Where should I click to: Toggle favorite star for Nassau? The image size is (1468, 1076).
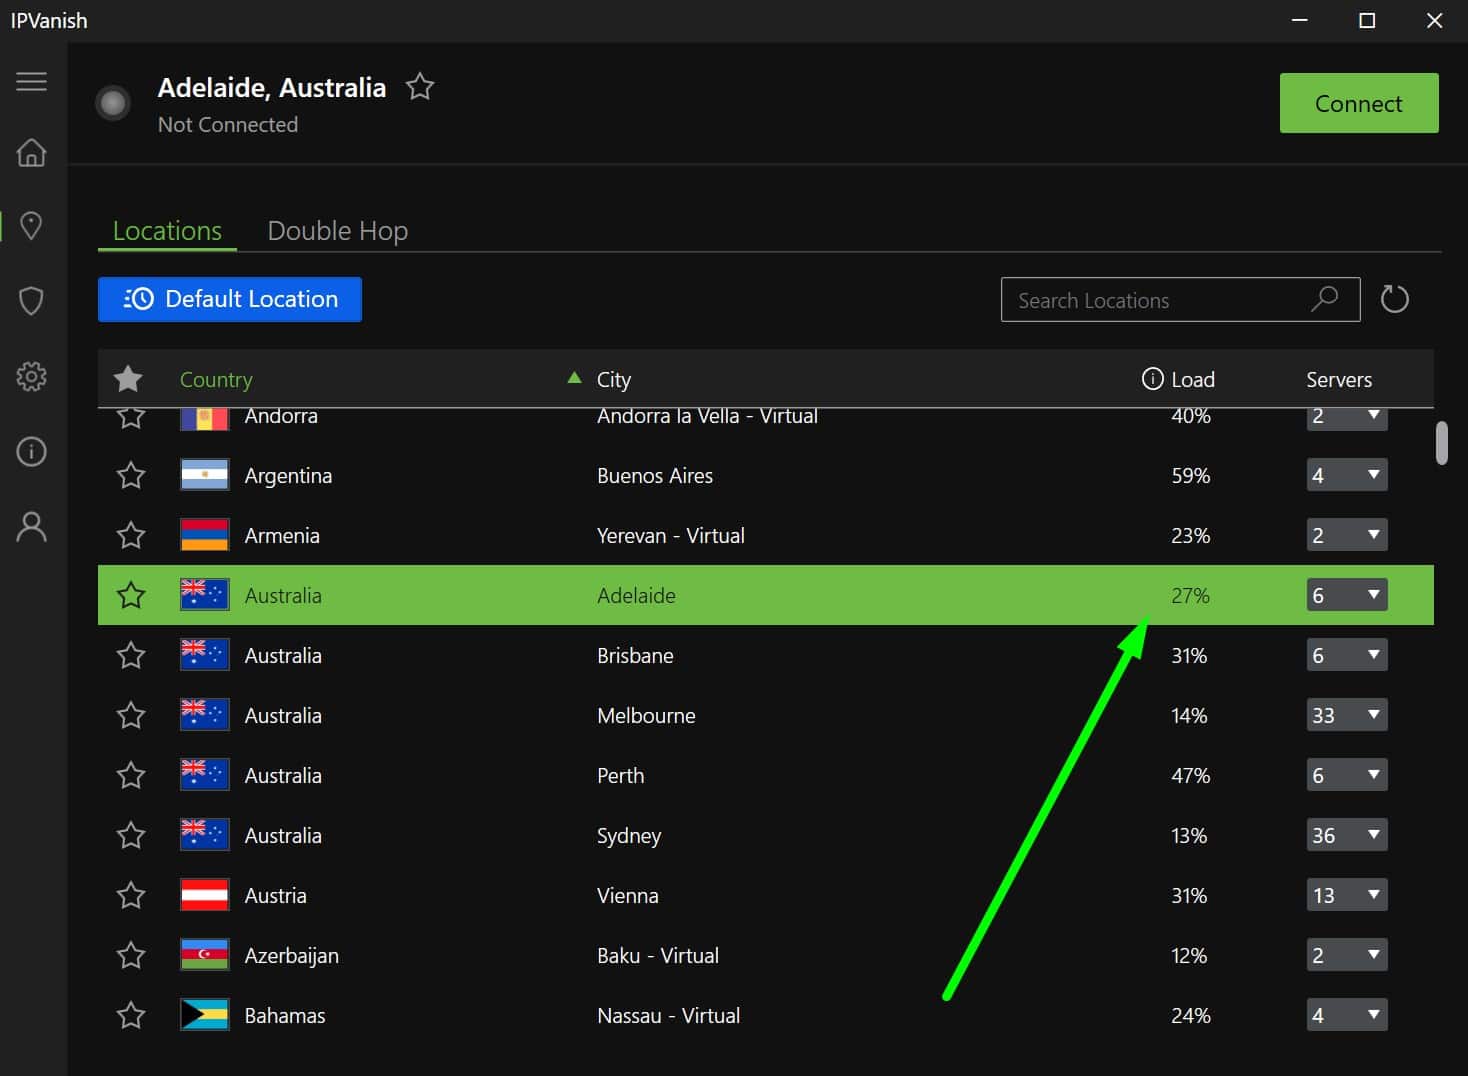(x=131, y=1015)
